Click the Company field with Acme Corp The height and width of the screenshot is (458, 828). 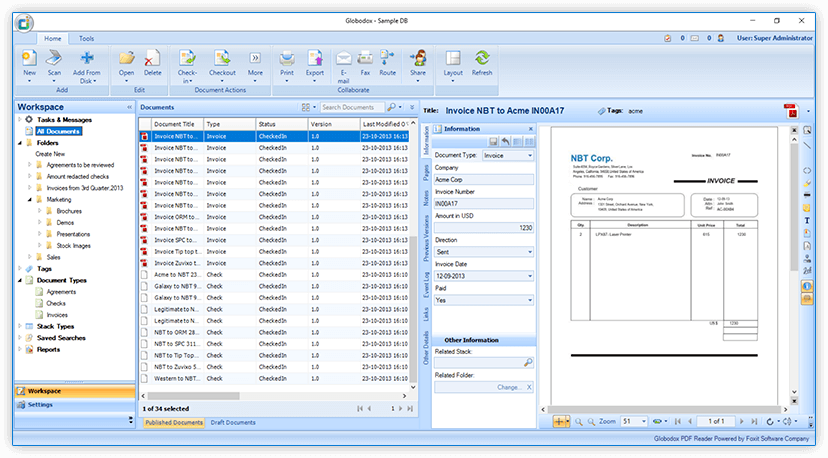(483, 180)
